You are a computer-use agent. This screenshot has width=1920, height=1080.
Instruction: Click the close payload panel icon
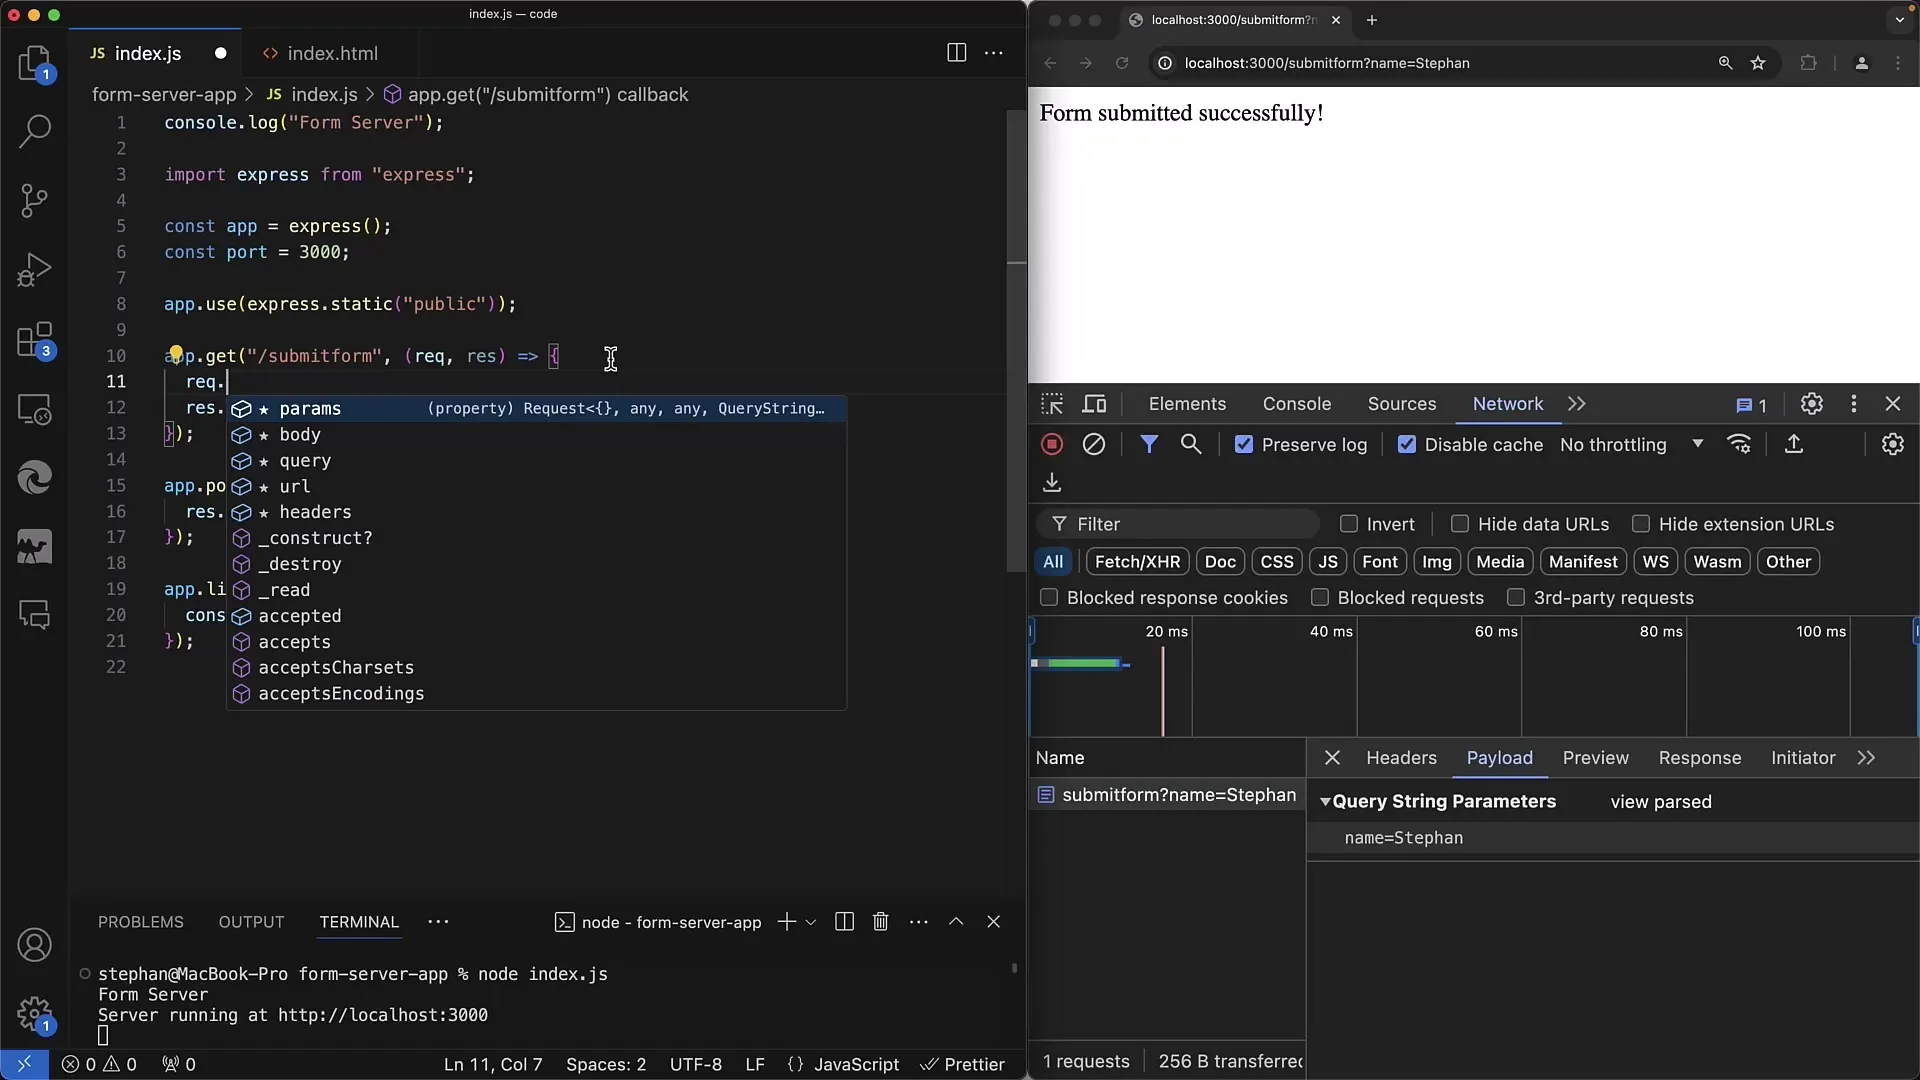click(1331, 757)
